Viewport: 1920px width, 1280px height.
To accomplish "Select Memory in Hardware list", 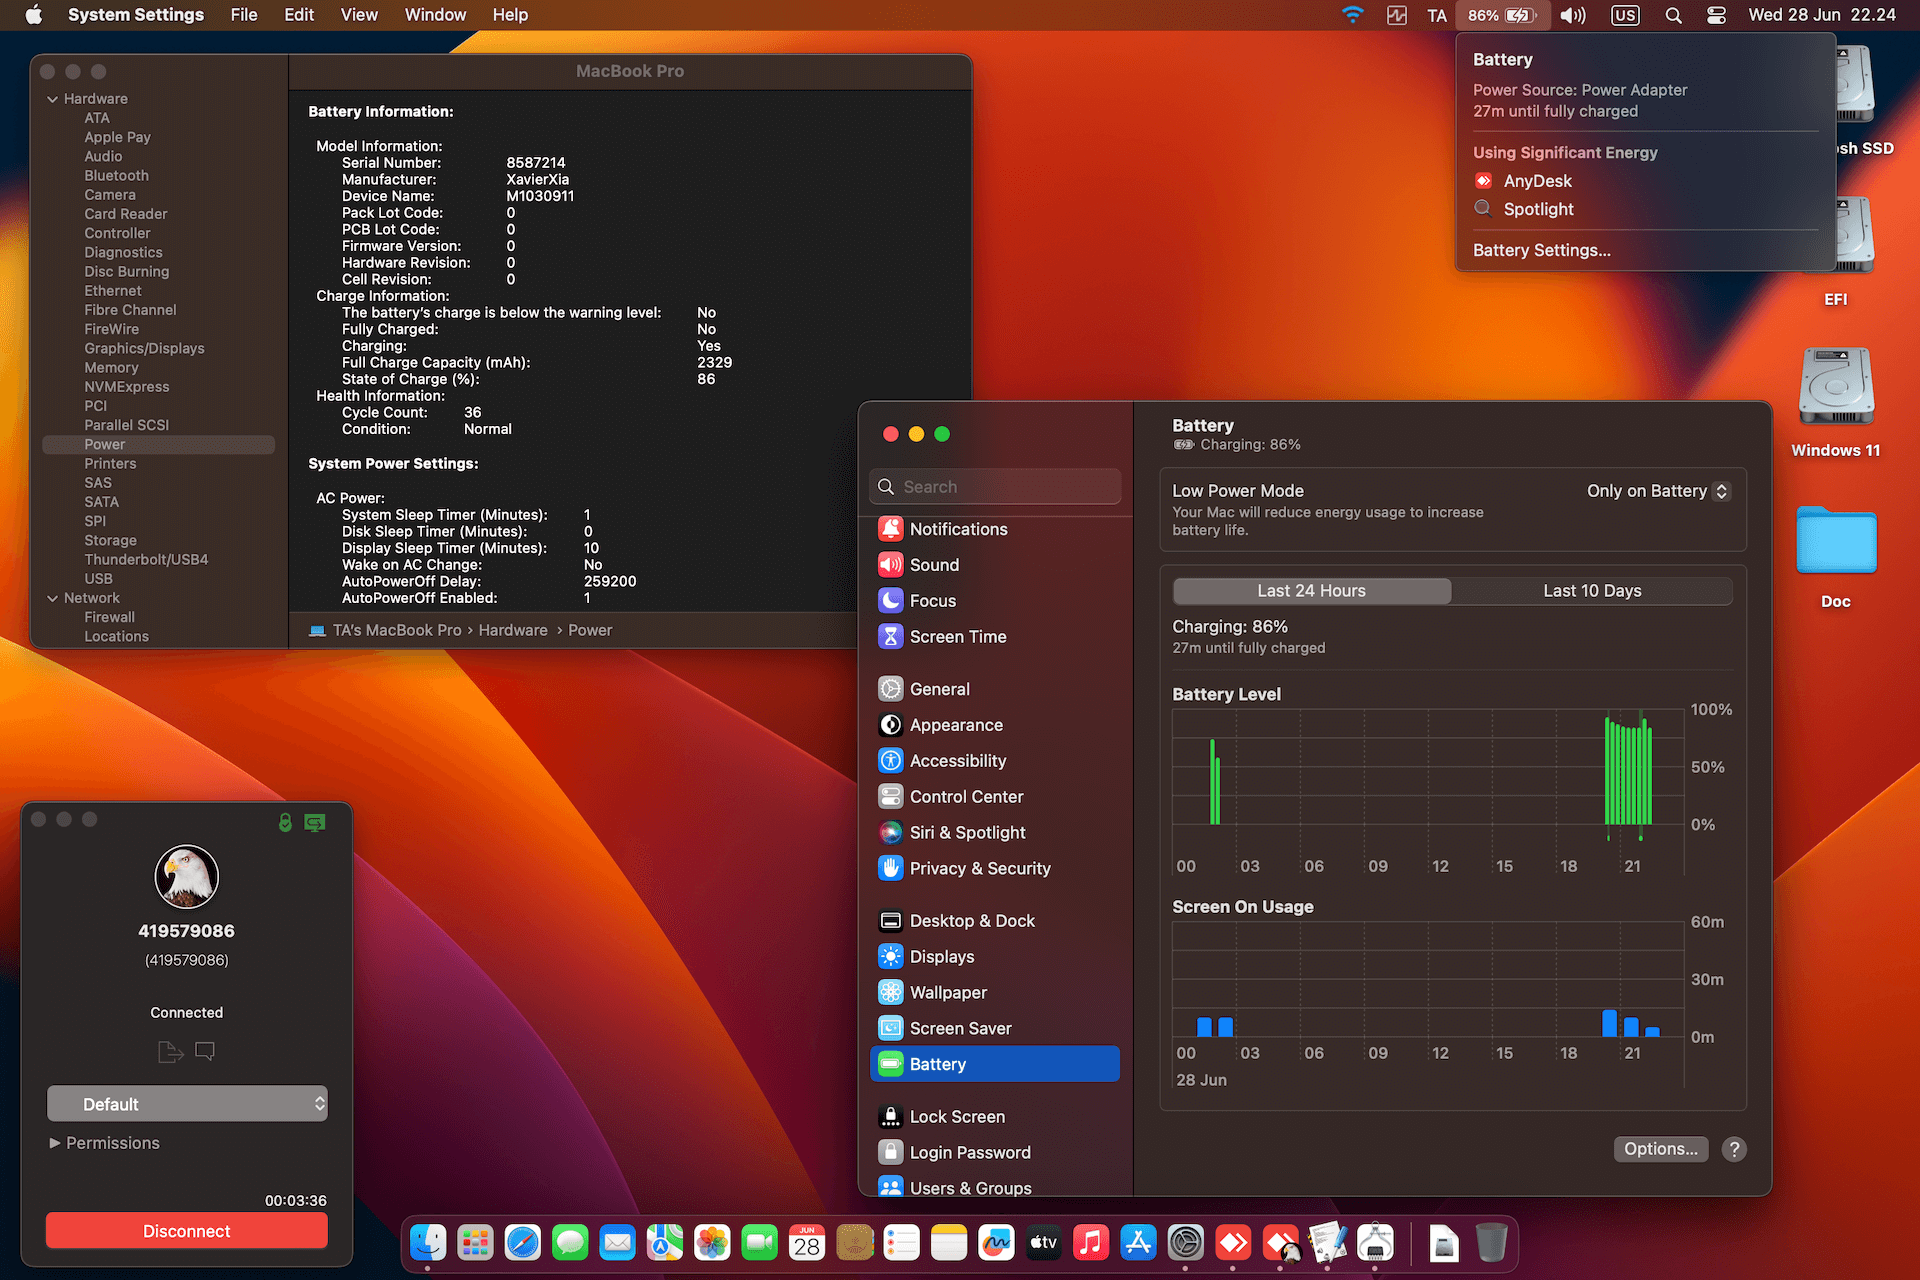I will click(111, 368).
